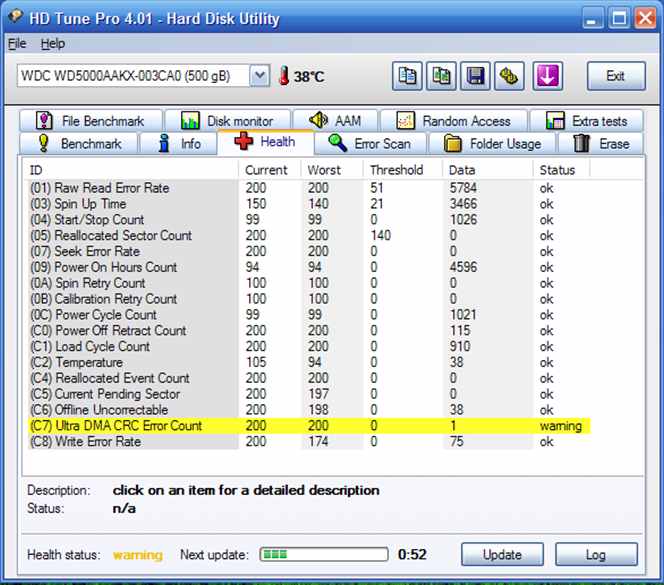Select the (09) Power On Hours Count row
Screen dimensions: 664x585
click(x=309, y=267)
